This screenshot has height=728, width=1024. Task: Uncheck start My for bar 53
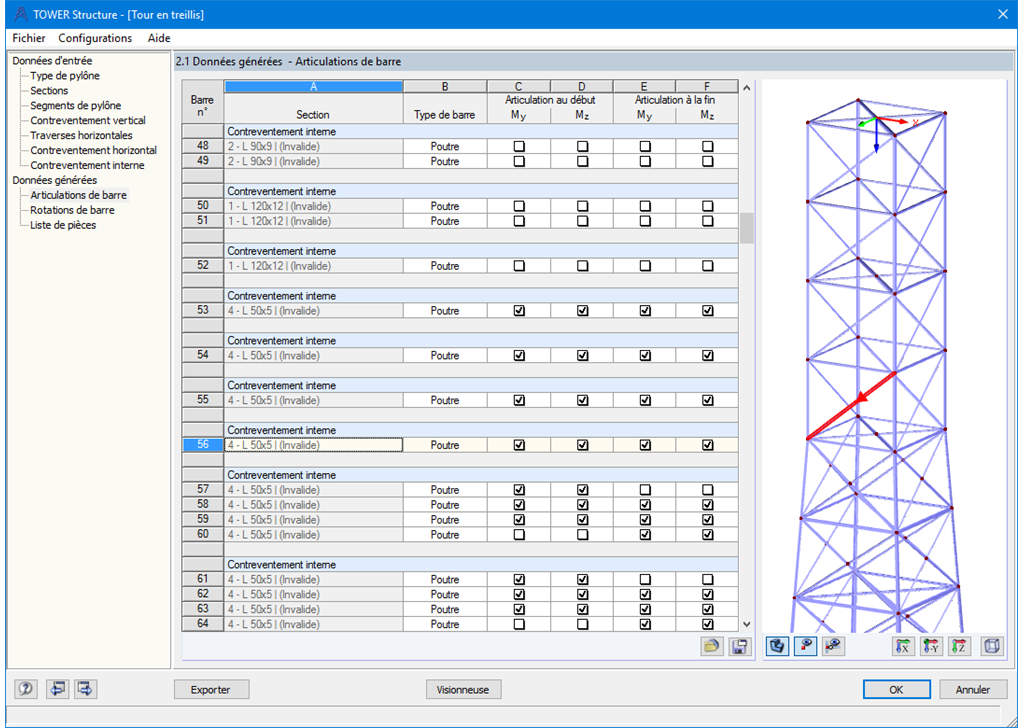tap(519, 311)
